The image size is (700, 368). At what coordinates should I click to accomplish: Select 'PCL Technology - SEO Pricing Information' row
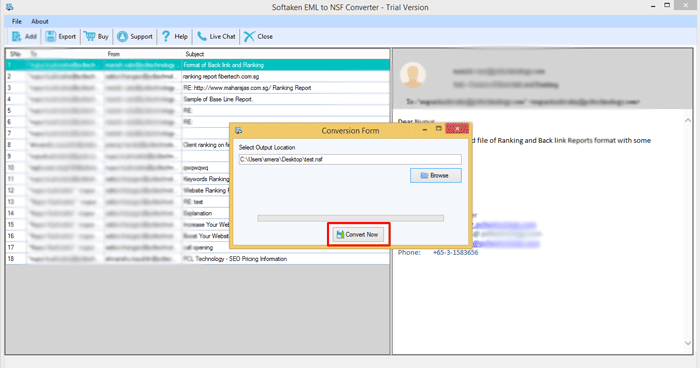click(x=197, y=259)
